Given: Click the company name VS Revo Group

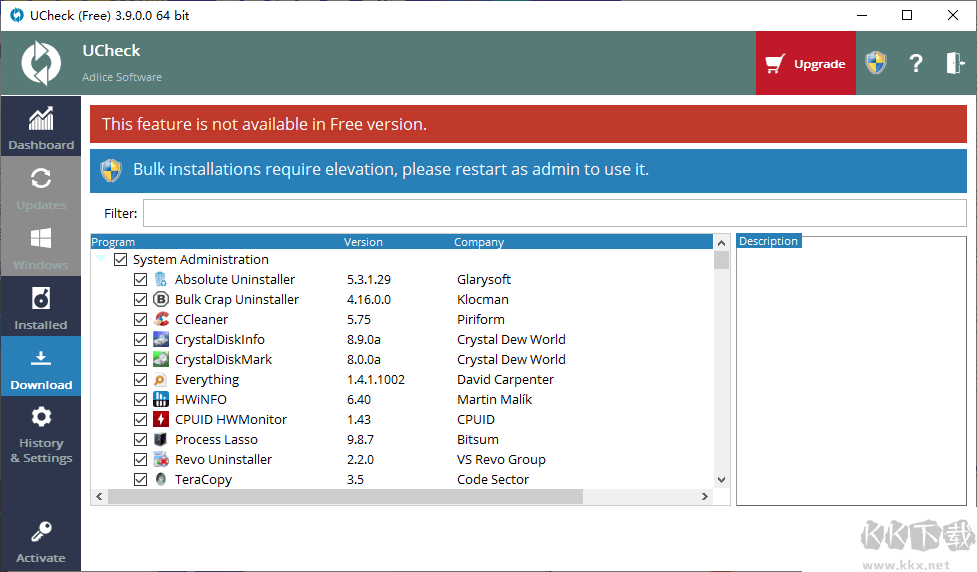Looking at the screenshot, I should coord(502,459).
